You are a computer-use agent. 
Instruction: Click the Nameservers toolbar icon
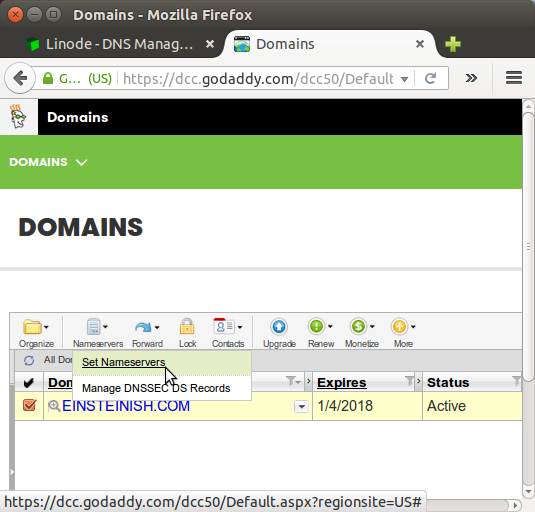tap(93, 326)
